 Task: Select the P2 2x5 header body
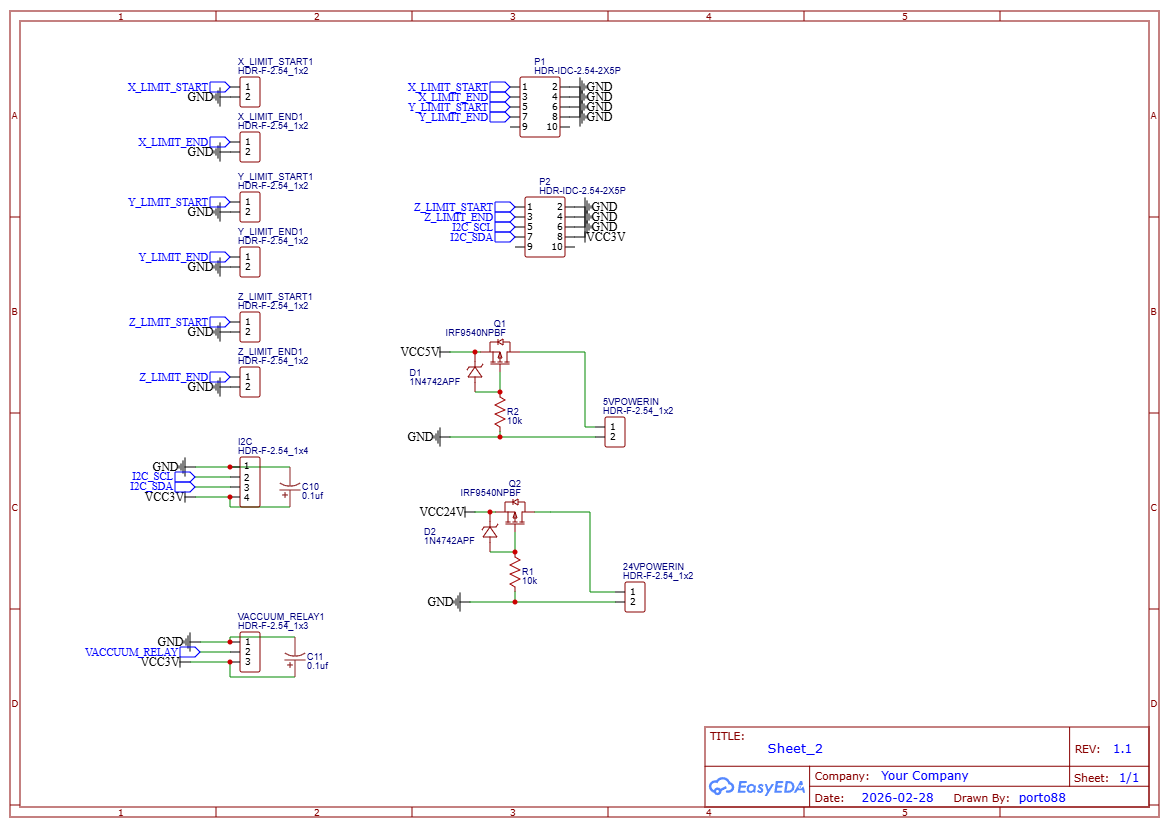click(x=545, y=227)
